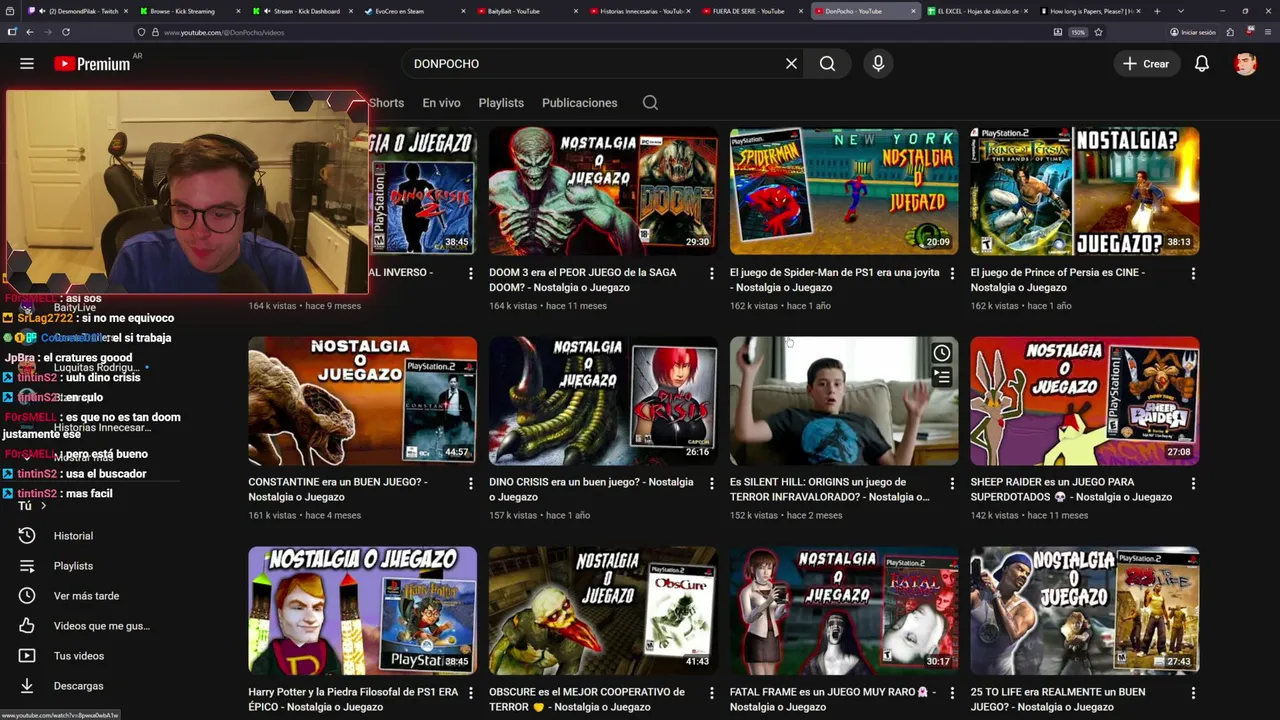This screenshot has height=720, width=1280.
Task: Close the DonPocho - YouTube browser tab
Action: click(x=913, y=11)
